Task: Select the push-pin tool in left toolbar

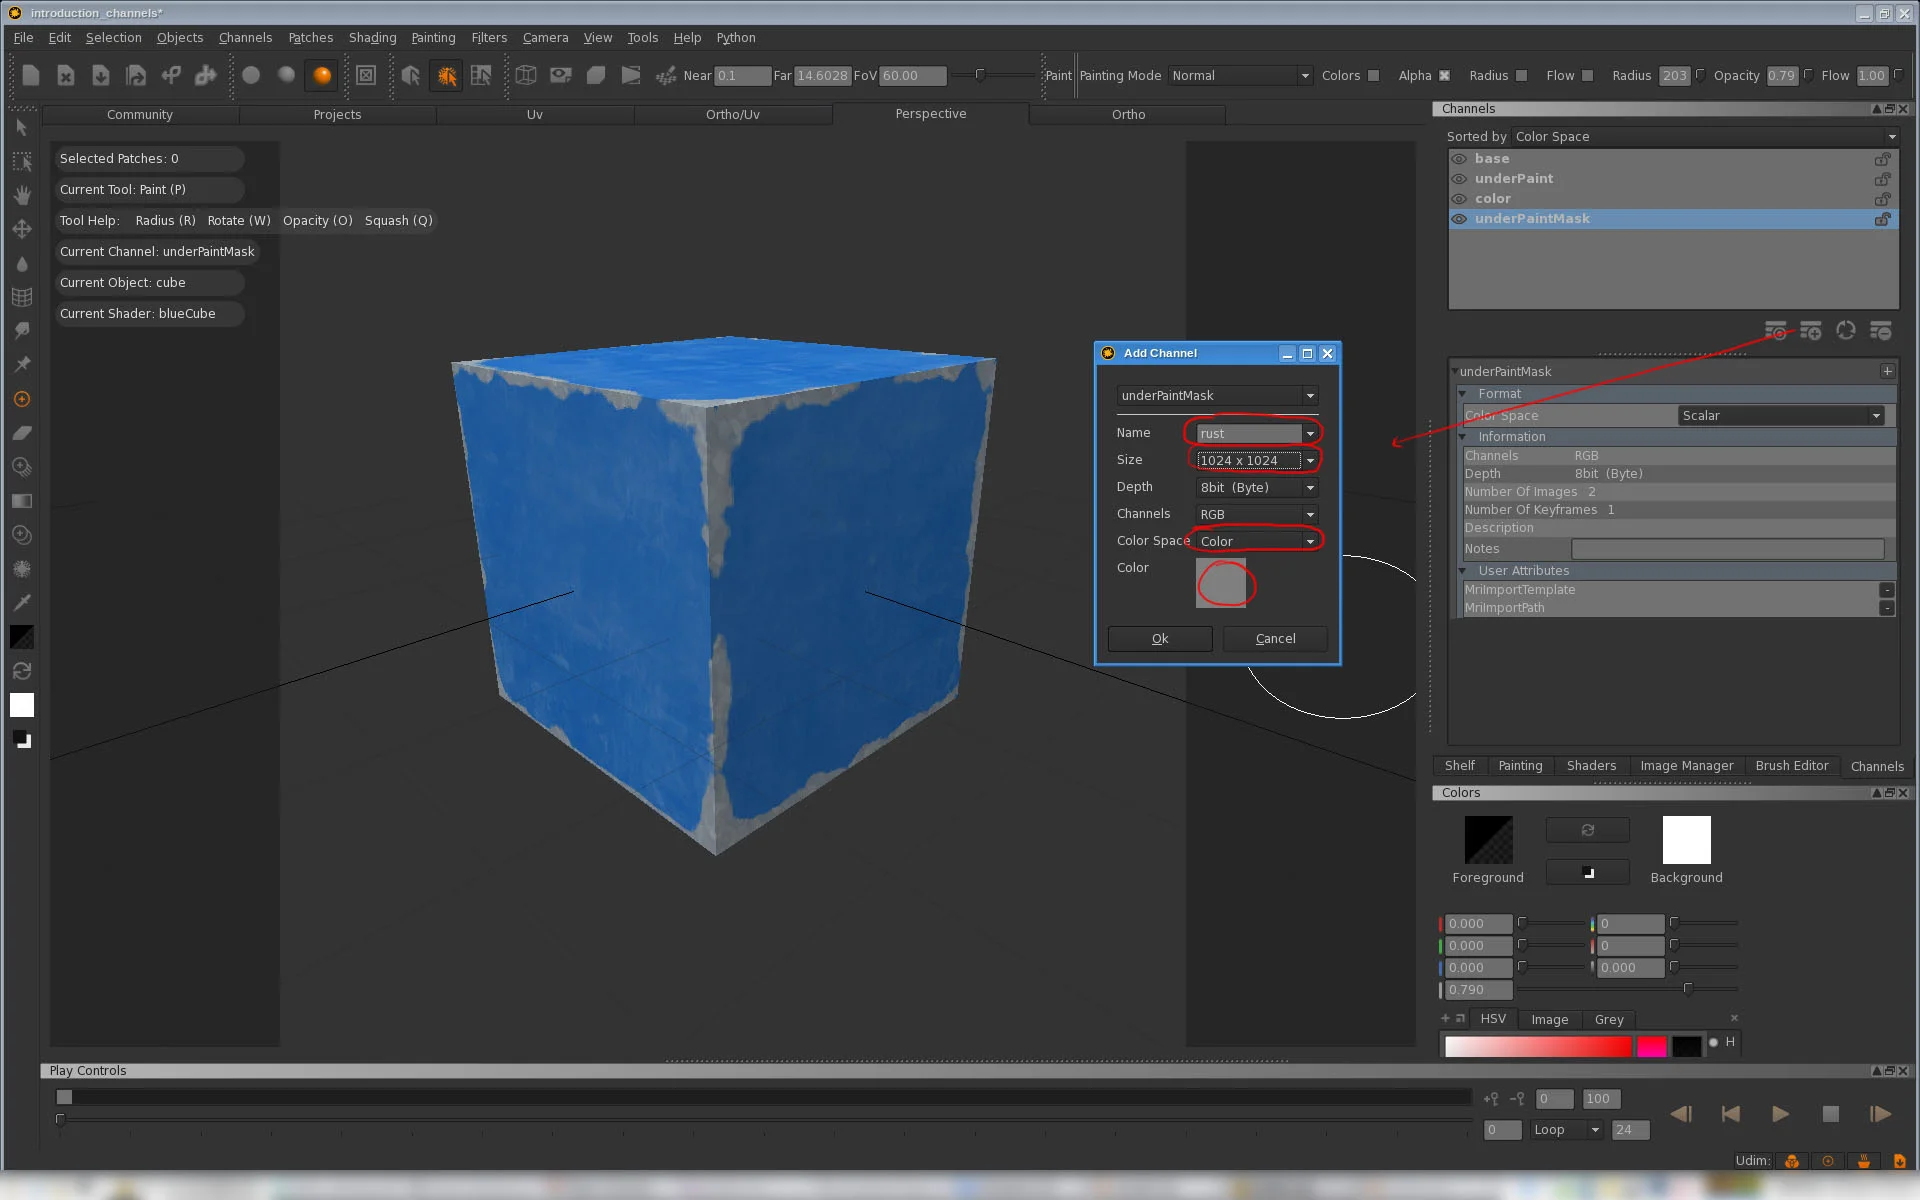Action: tap(22, 365)
